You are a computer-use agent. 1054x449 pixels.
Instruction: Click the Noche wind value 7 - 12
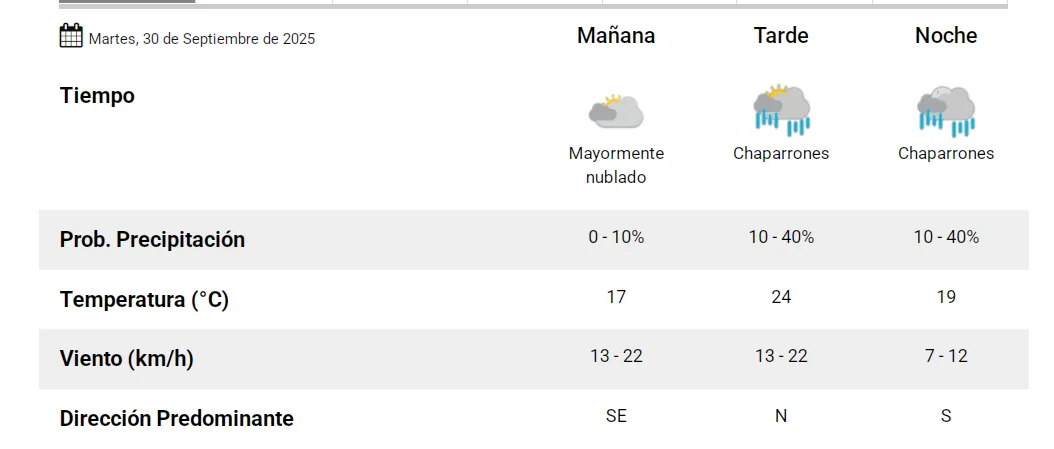[x=946, y=356]
